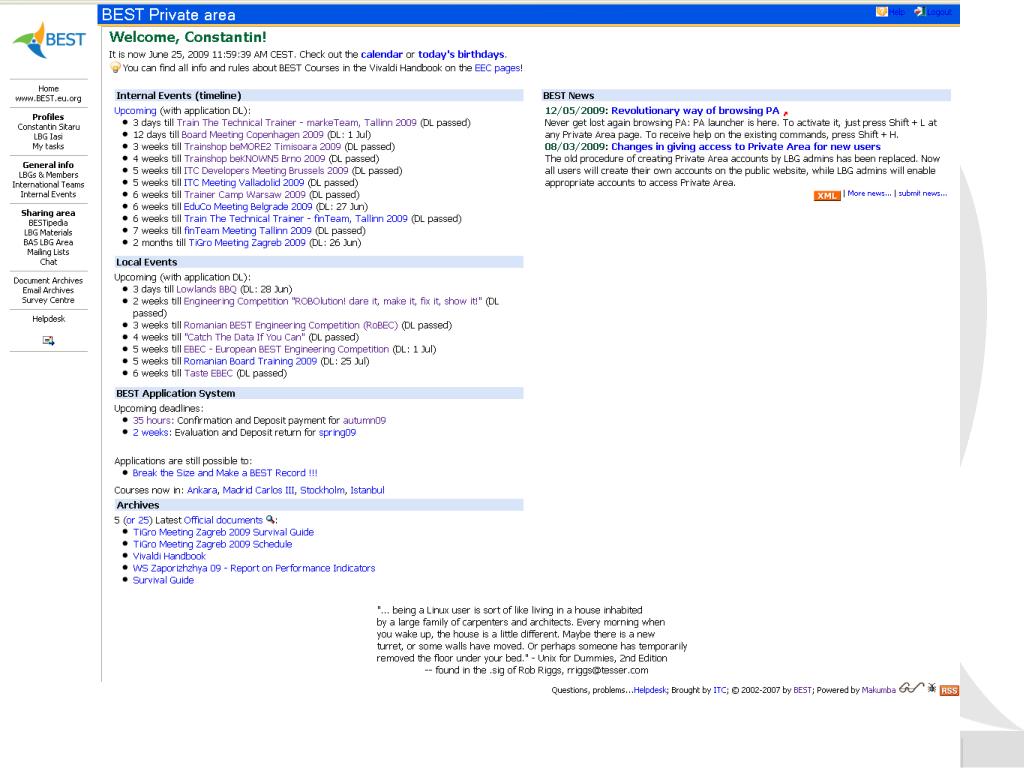1024x768 pixels.
Task: Open today's birthdays link
Action: [x=461, y=54]
